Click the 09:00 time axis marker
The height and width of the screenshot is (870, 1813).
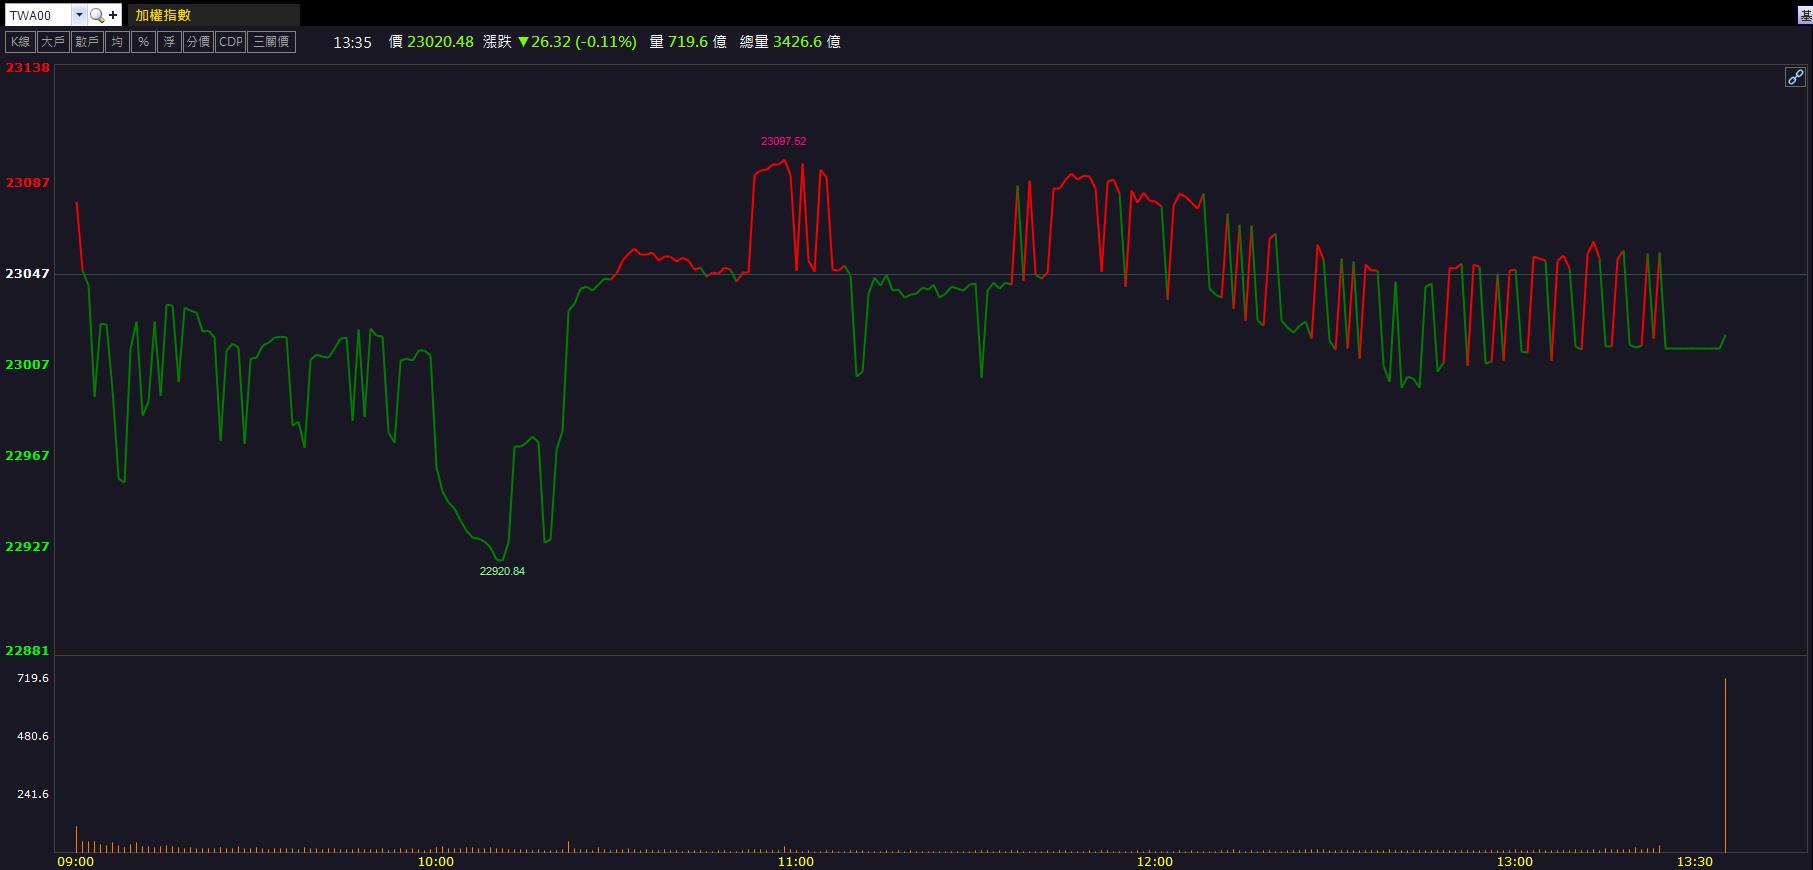(76, 861)
